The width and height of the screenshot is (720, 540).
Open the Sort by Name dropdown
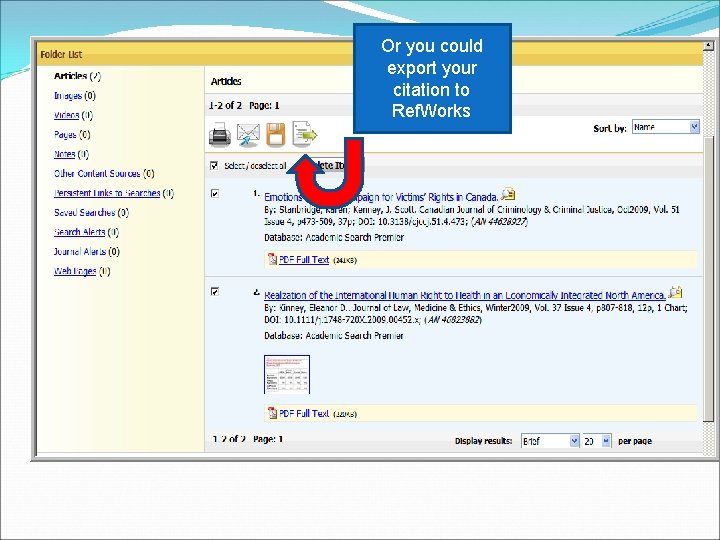pyautogui.click(x=666, y=127)
